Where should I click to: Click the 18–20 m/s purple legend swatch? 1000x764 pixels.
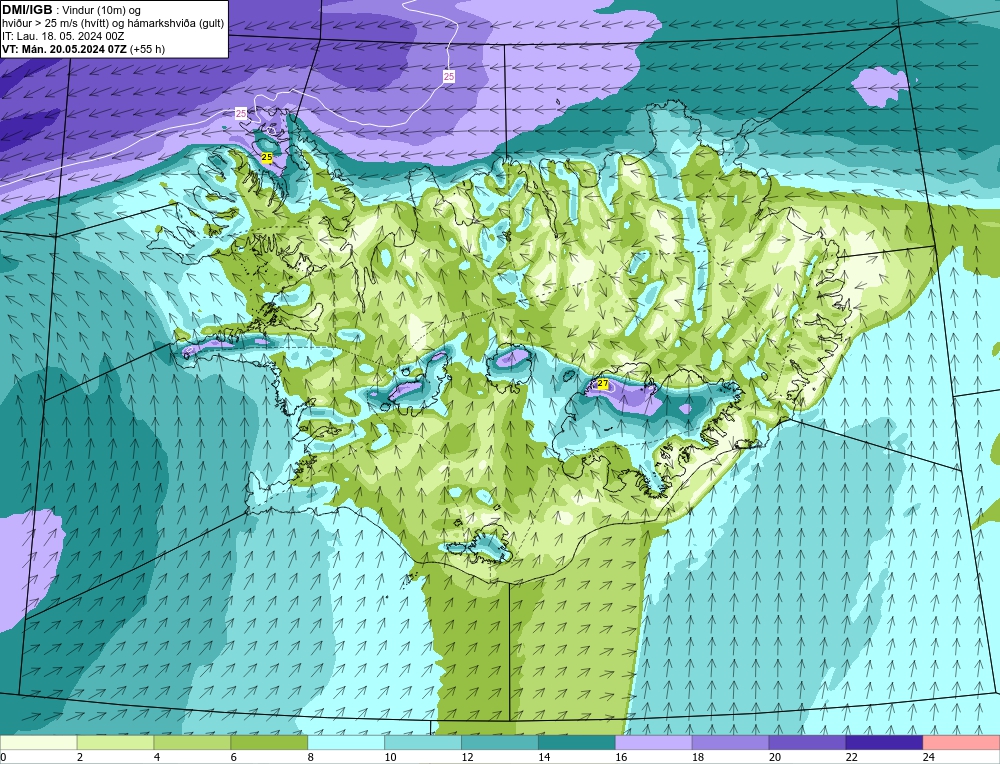pyautogui.click(x=730, y=742)
